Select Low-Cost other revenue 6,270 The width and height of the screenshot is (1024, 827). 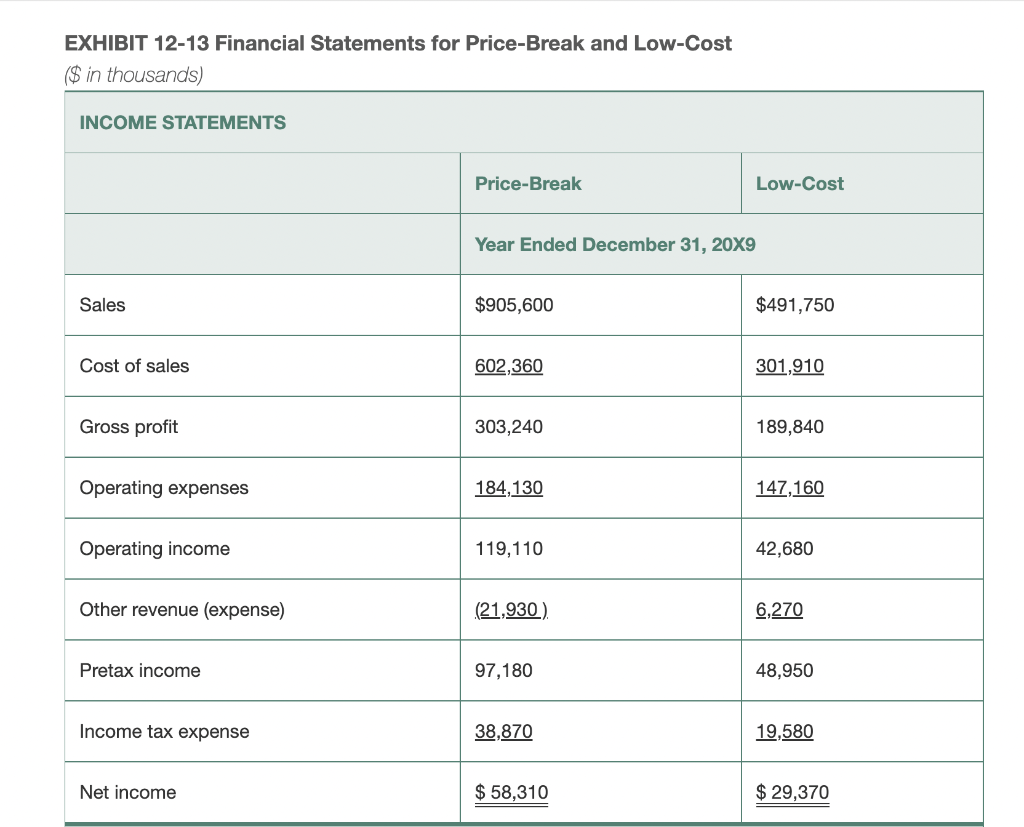click(779, 609)
